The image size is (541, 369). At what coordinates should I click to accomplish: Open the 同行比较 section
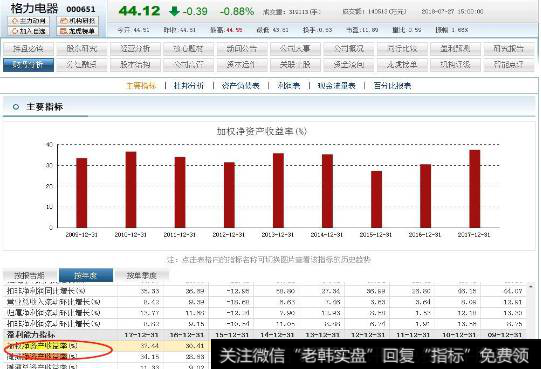point(402,49)
